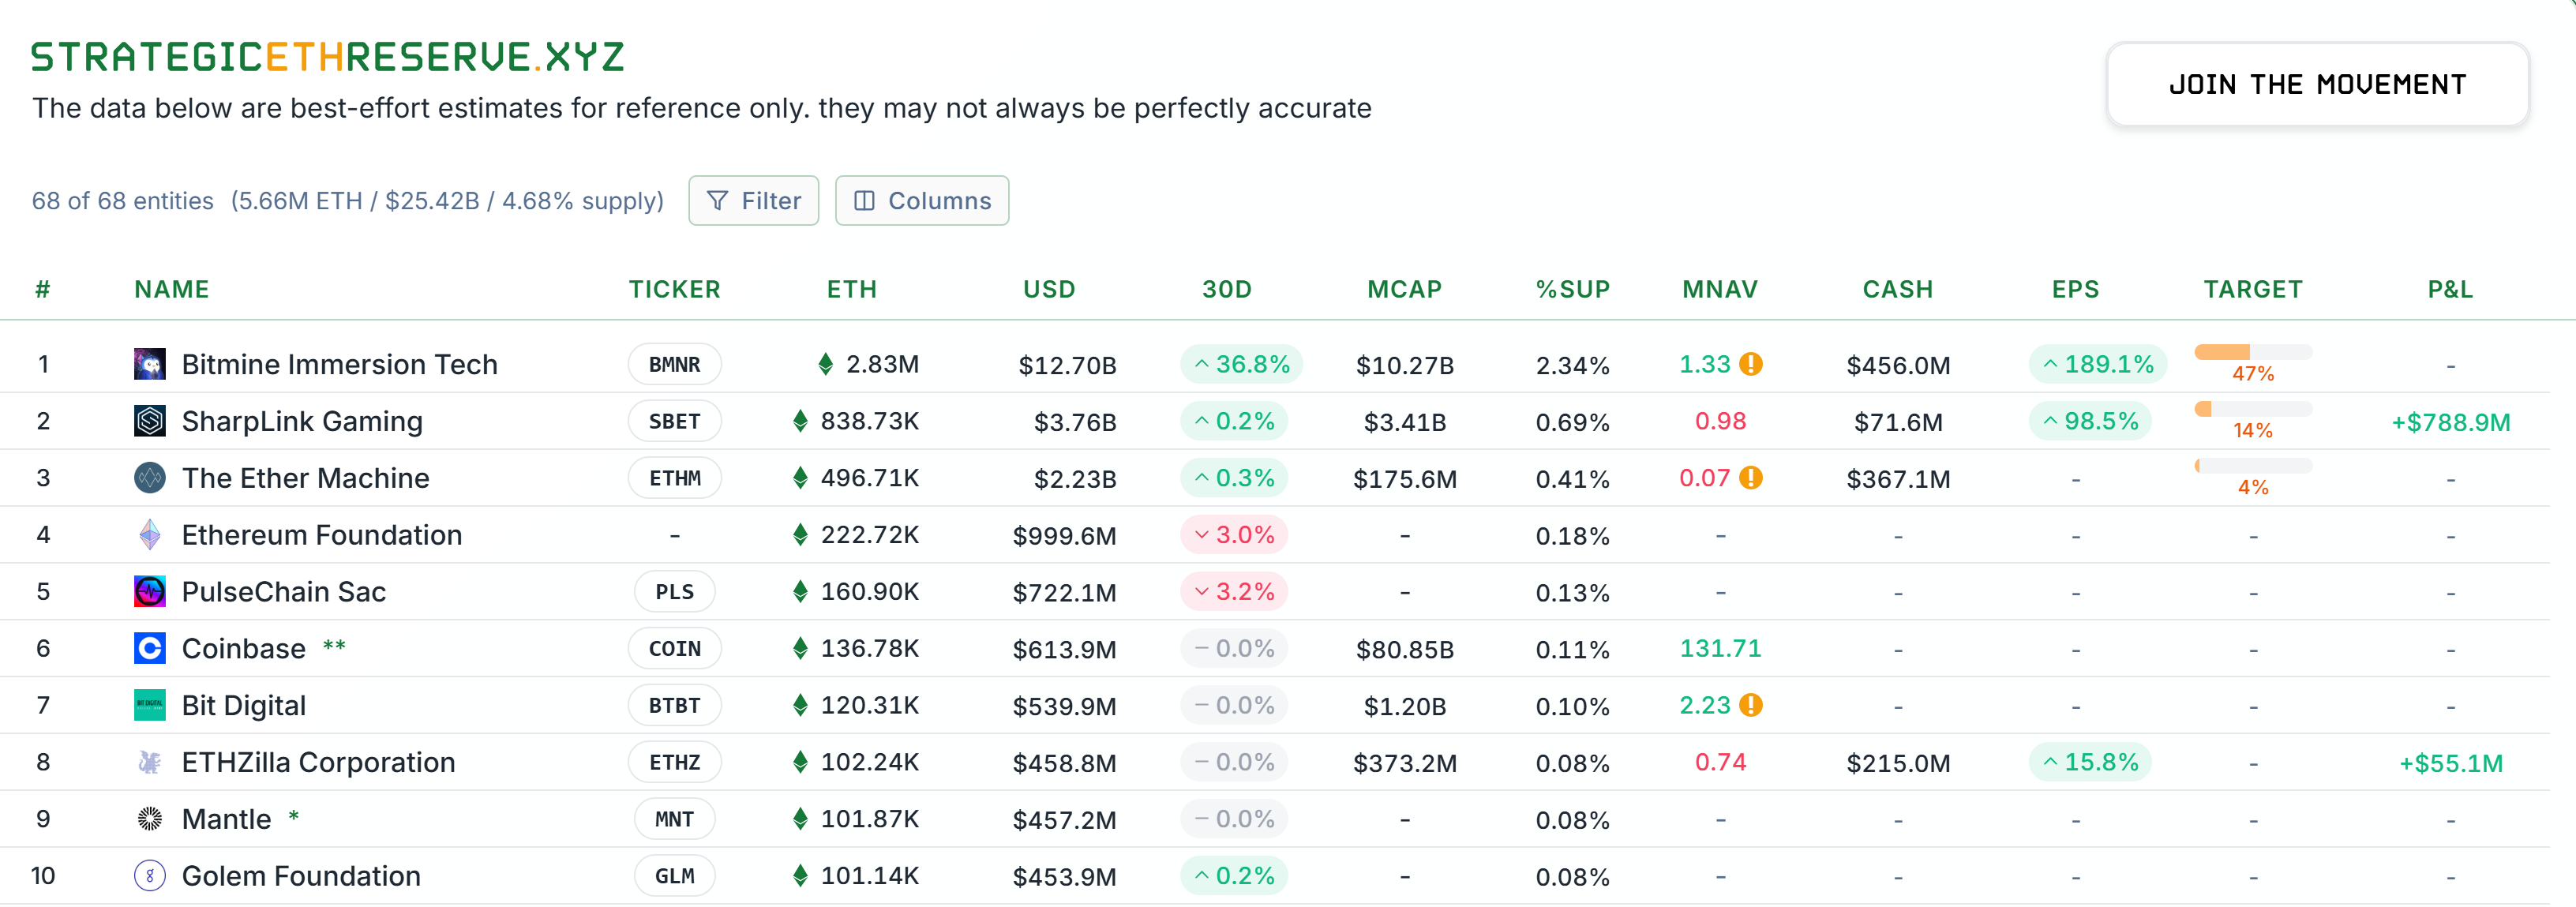
Task: Click the Bit Digital green logo
Action: [x=149, y=706]
